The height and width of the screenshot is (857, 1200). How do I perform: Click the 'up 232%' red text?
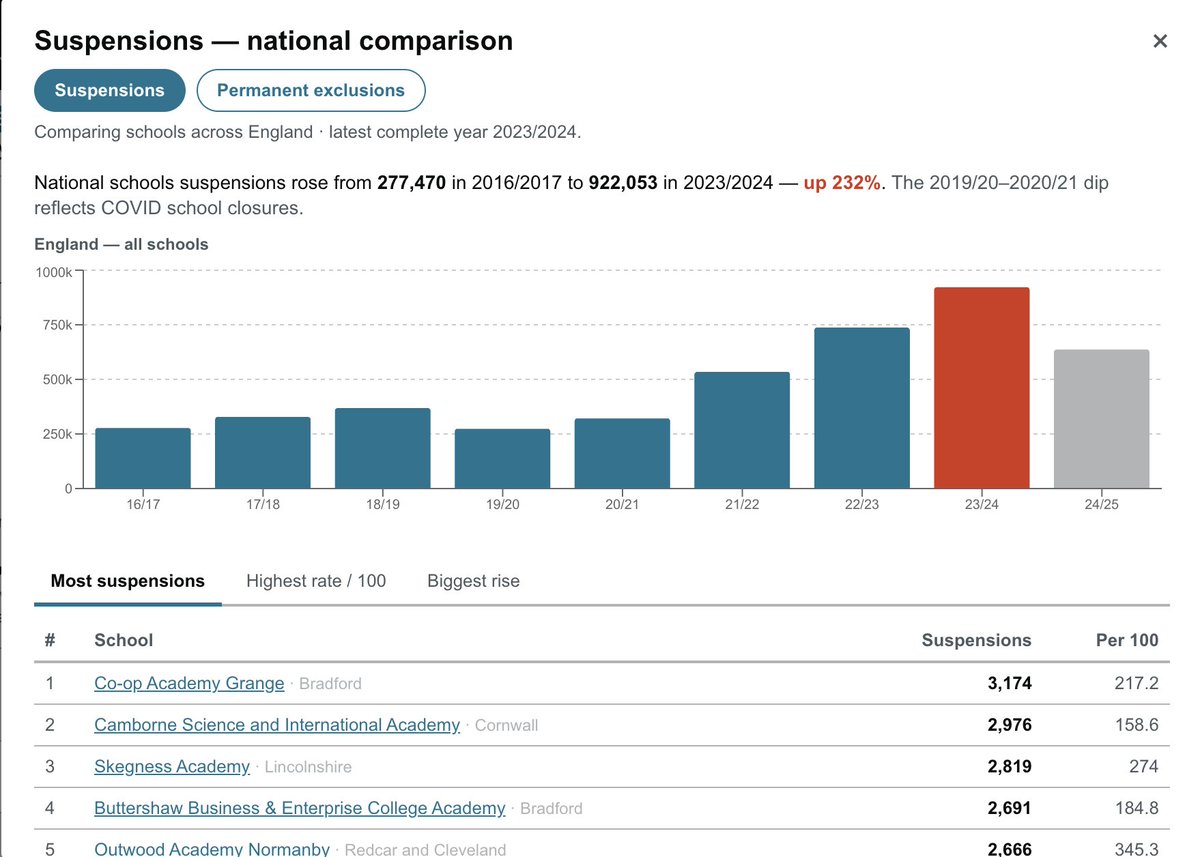click(x=843, y=183)
